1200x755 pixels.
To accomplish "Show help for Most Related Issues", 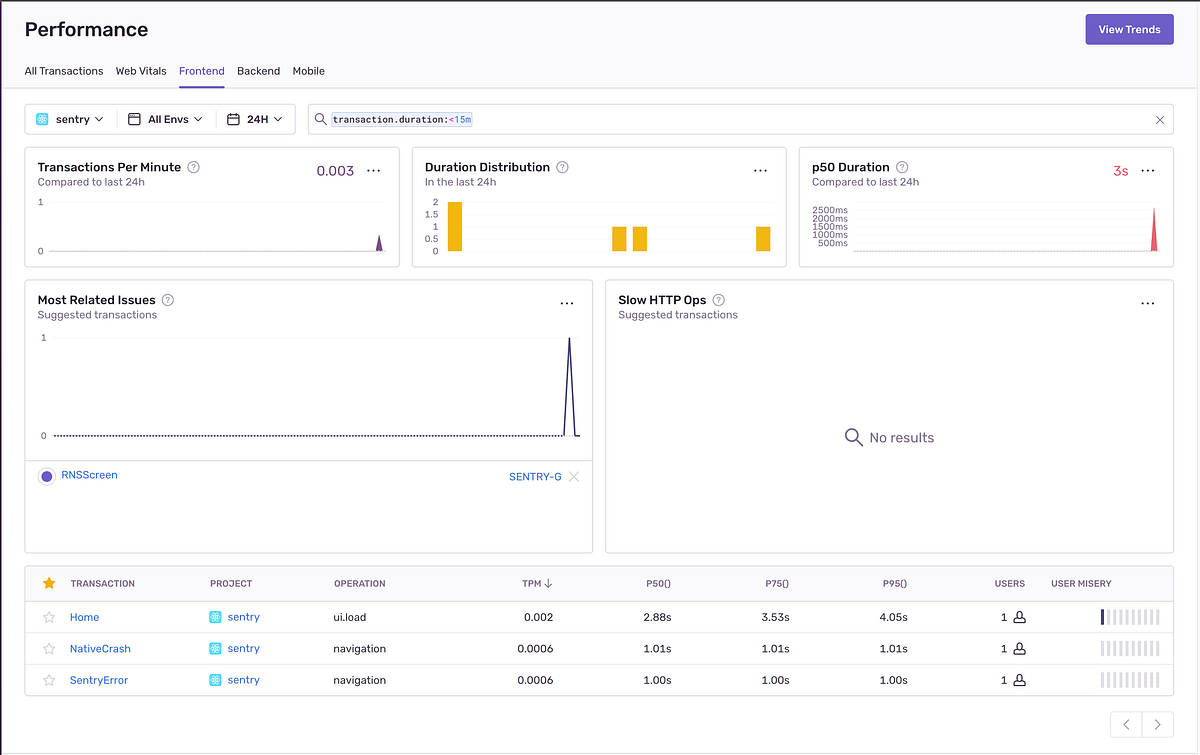I will pyautogui.click(x=168, y=300).
